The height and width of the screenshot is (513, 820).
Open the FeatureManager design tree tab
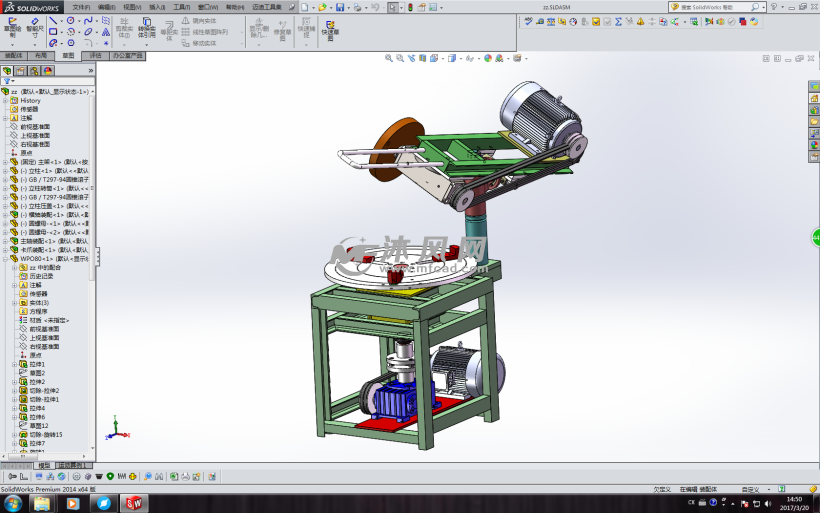[7, 71]
